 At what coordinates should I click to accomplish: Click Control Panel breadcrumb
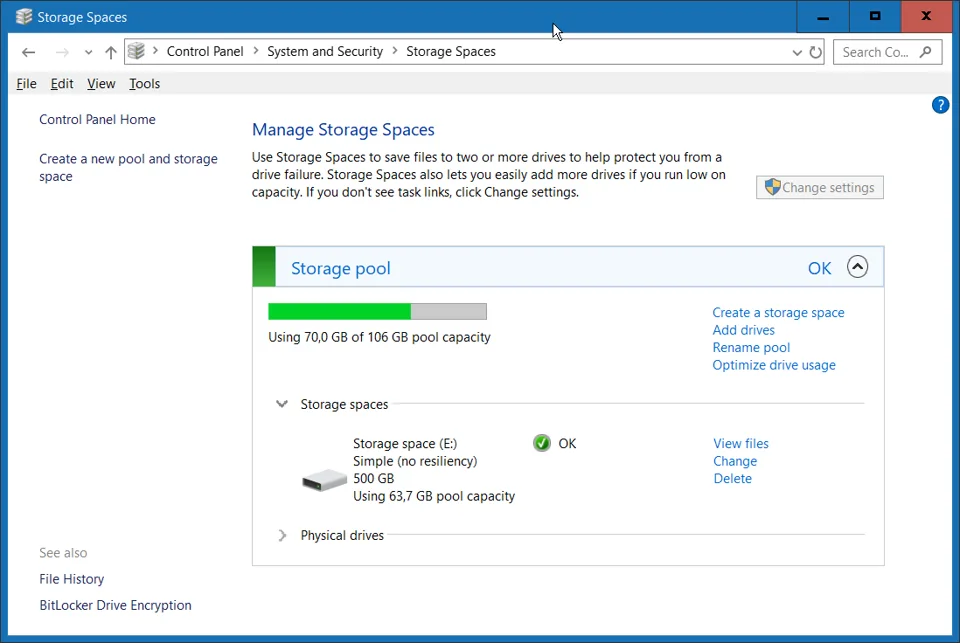coord(205,51)
